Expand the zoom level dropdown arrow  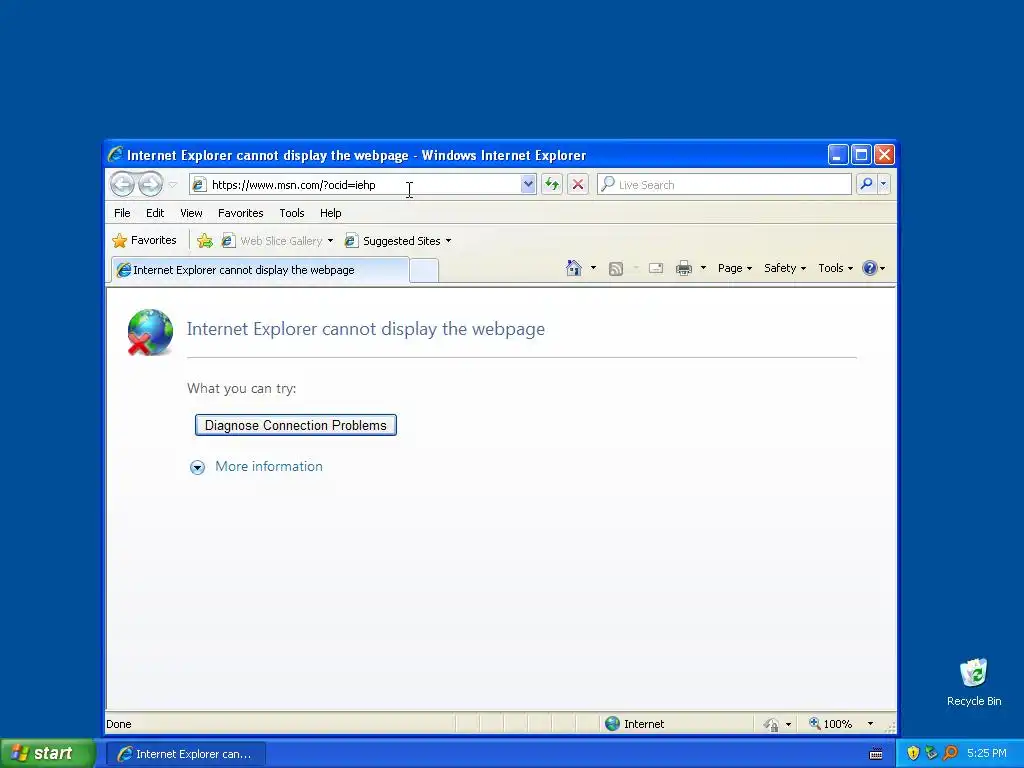click(870, 724)
